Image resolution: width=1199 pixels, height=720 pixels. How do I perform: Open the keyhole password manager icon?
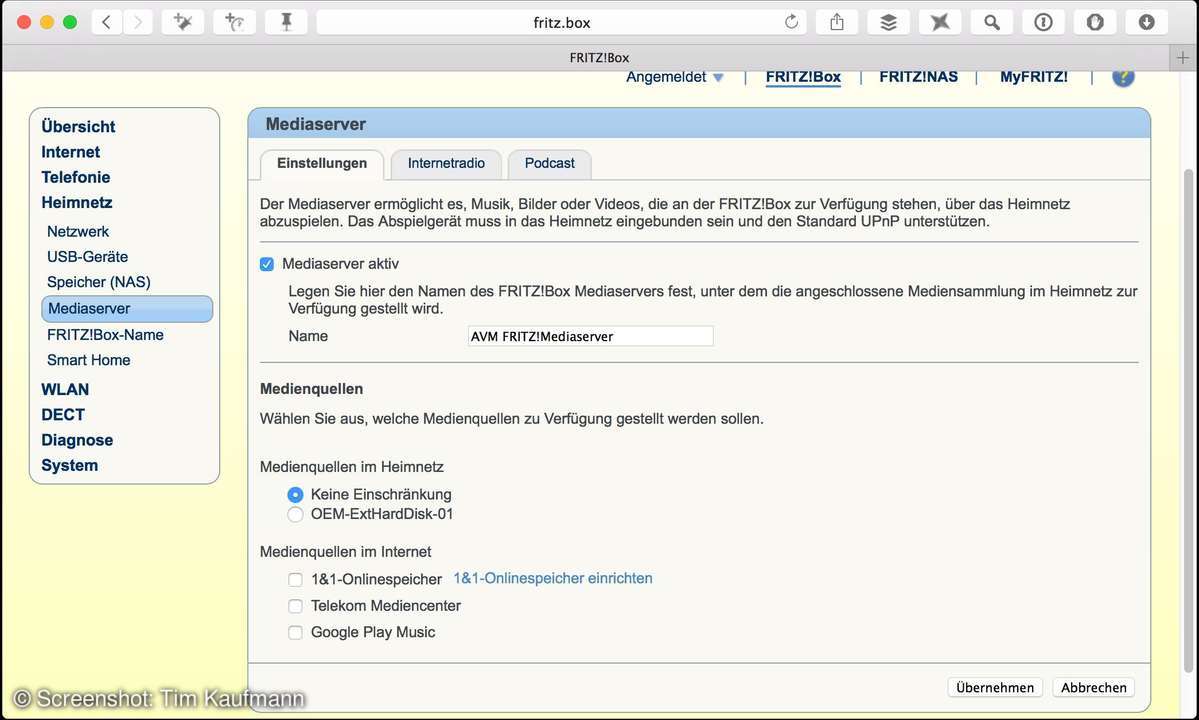[1043, 22]
